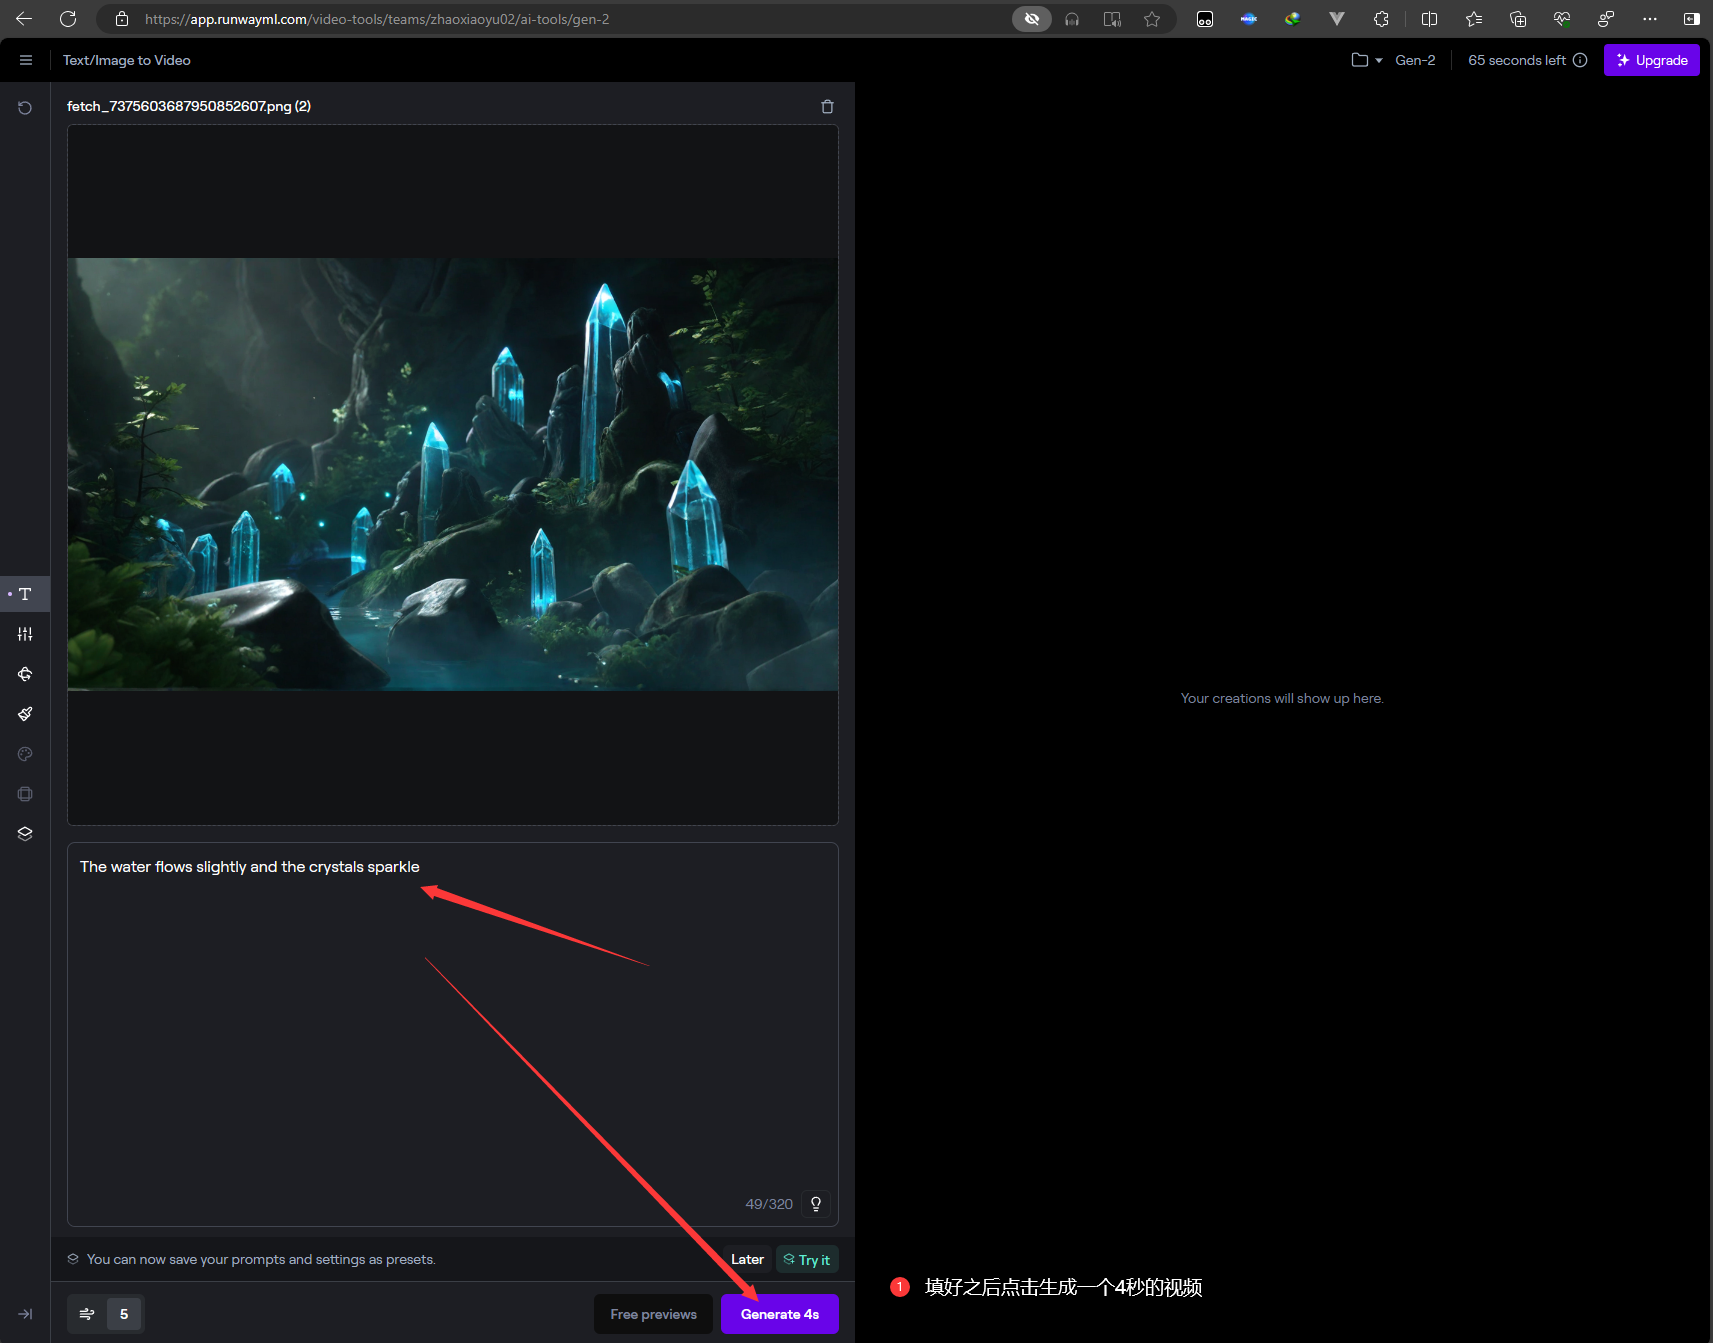Image resolution: width=1713 pixels, height=1343 pixels.
Task: Click the lightbulb prompt suggestion icon
Action: point(816,1204)
